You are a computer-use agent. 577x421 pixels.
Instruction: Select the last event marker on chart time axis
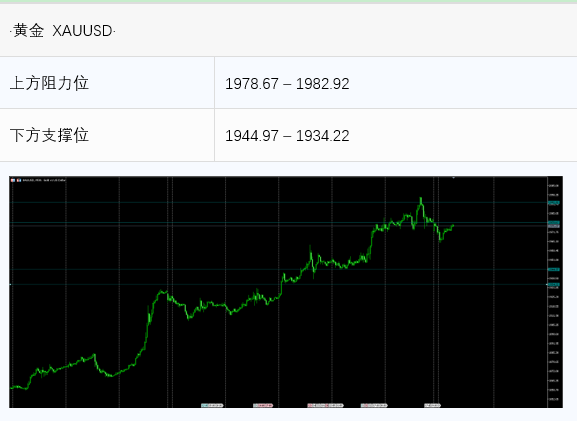click(x=432, y=405)
